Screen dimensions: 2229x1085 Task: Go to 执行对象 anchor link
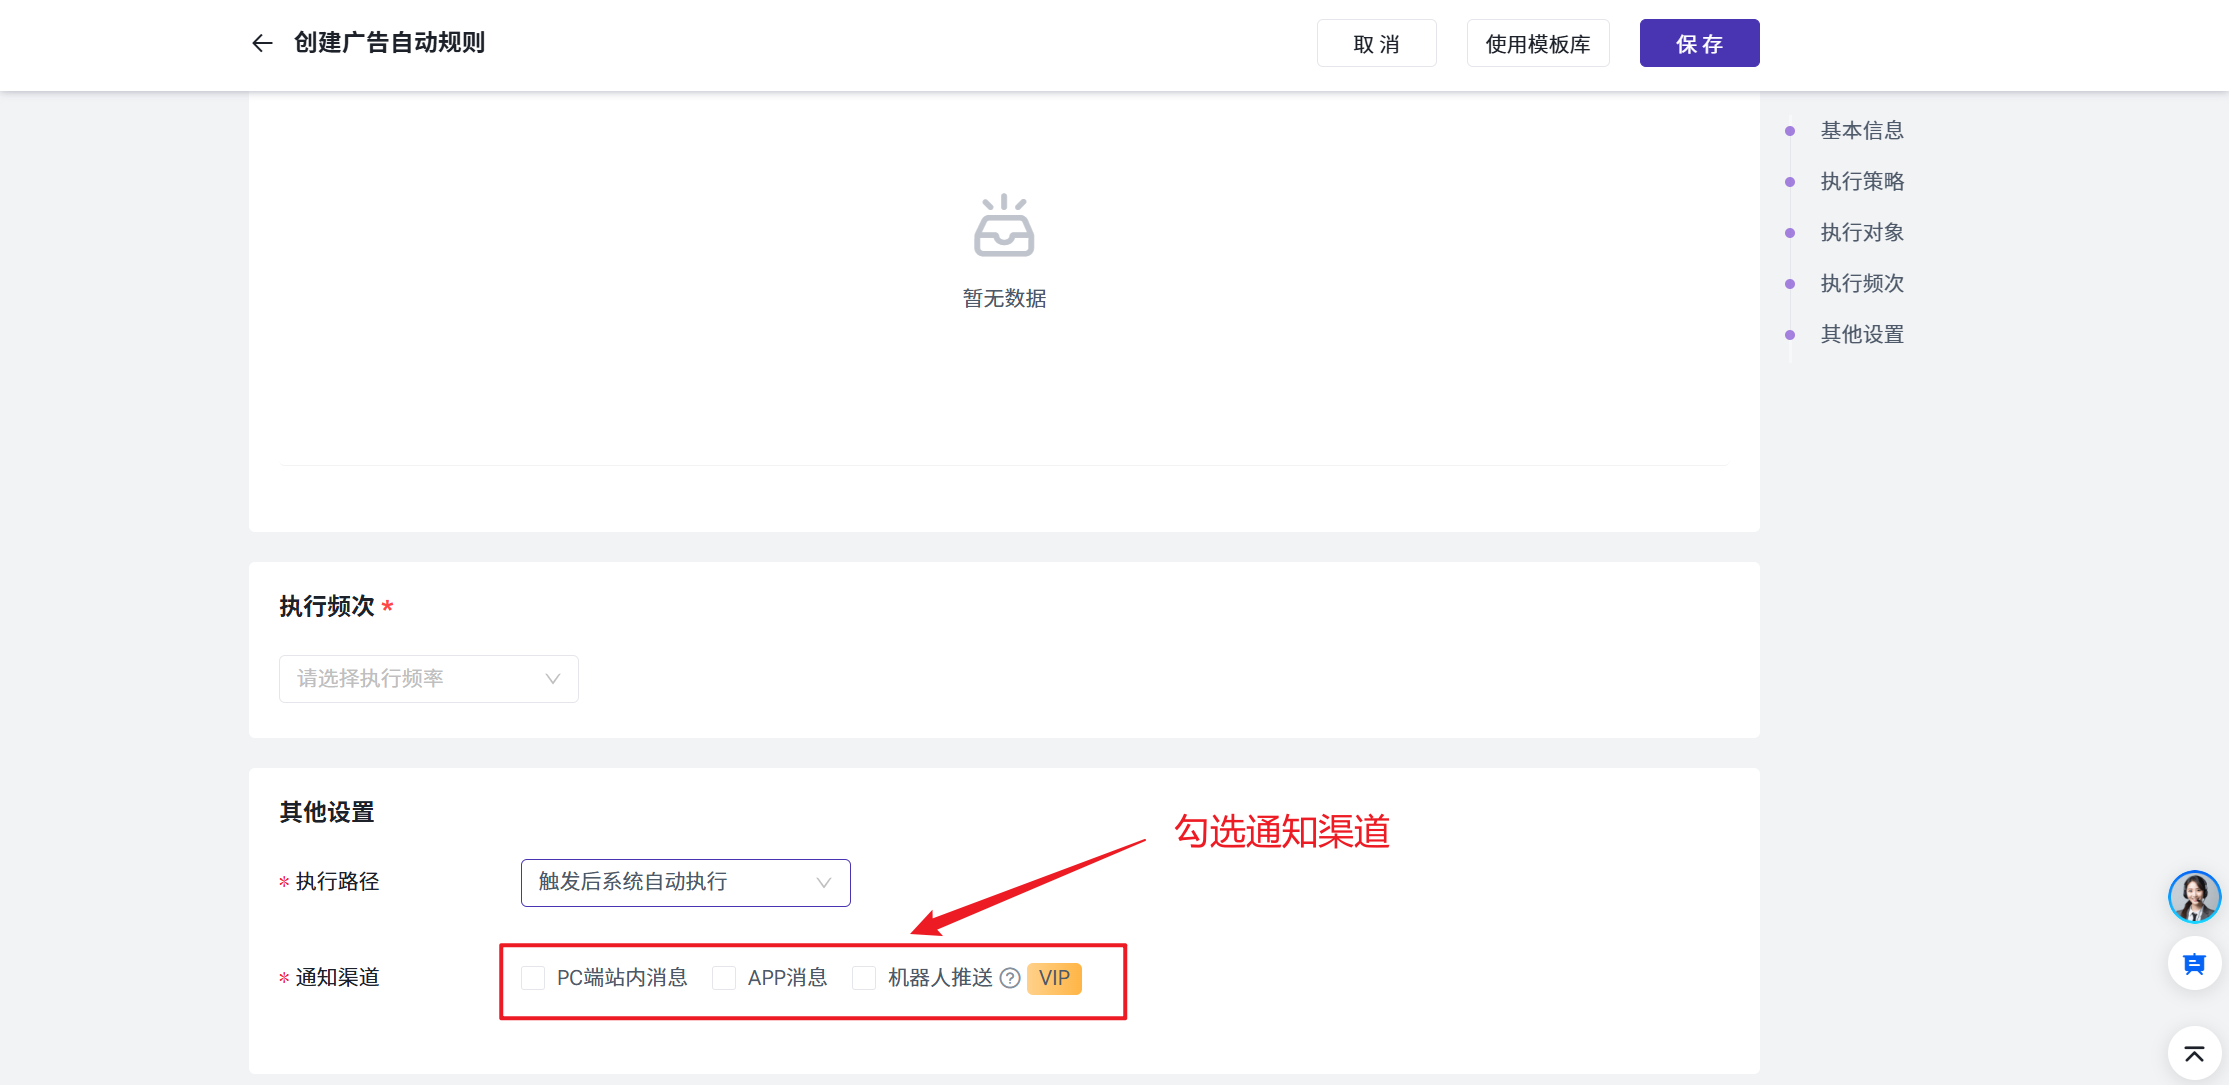pyautogui.click(x=1861, y=233)
